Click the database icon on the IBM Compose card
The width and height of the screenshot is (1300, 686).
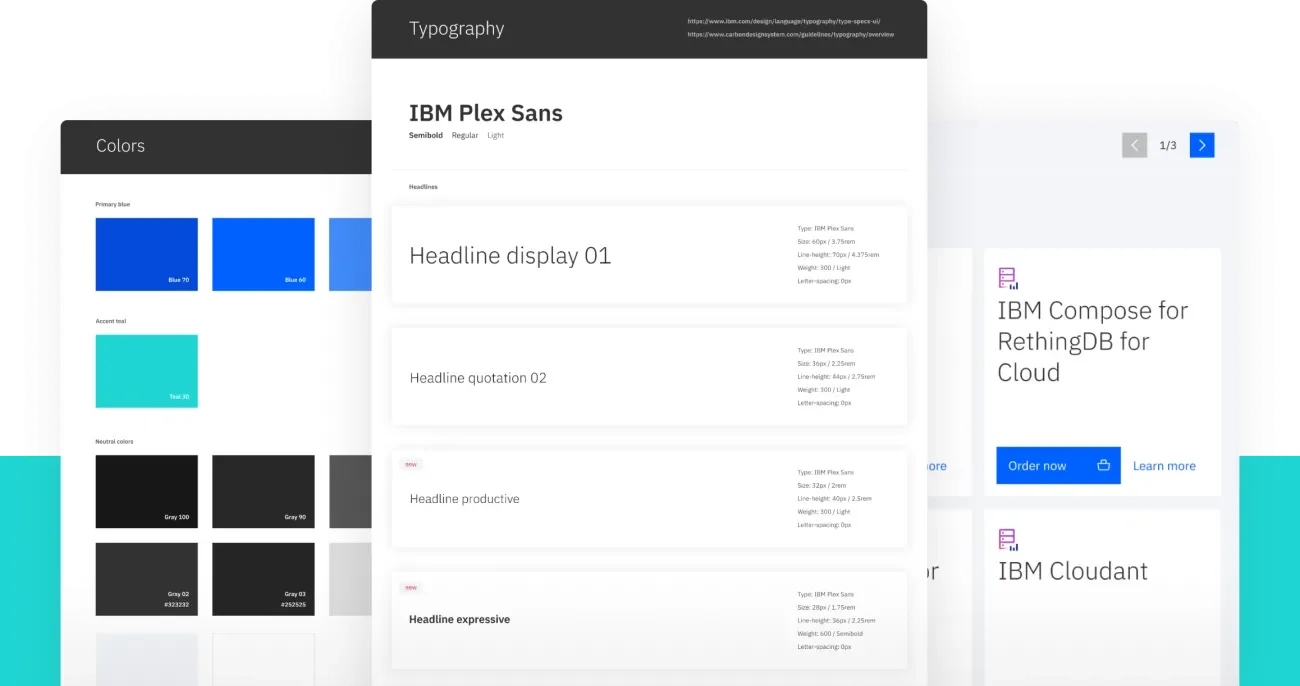(x=1008, y=278)
